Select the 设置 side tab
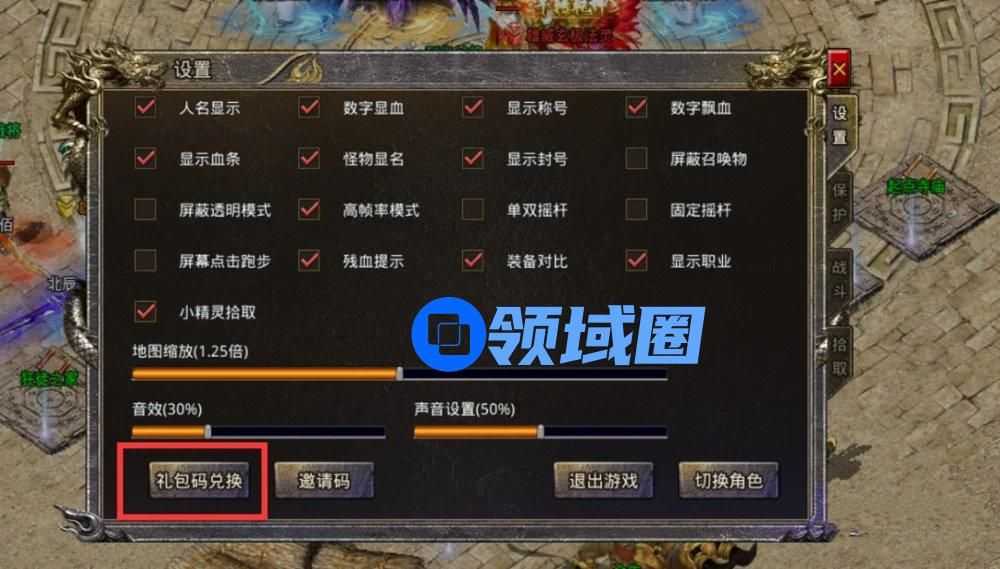Screen dimensions: 1000x569 [839, 126]
